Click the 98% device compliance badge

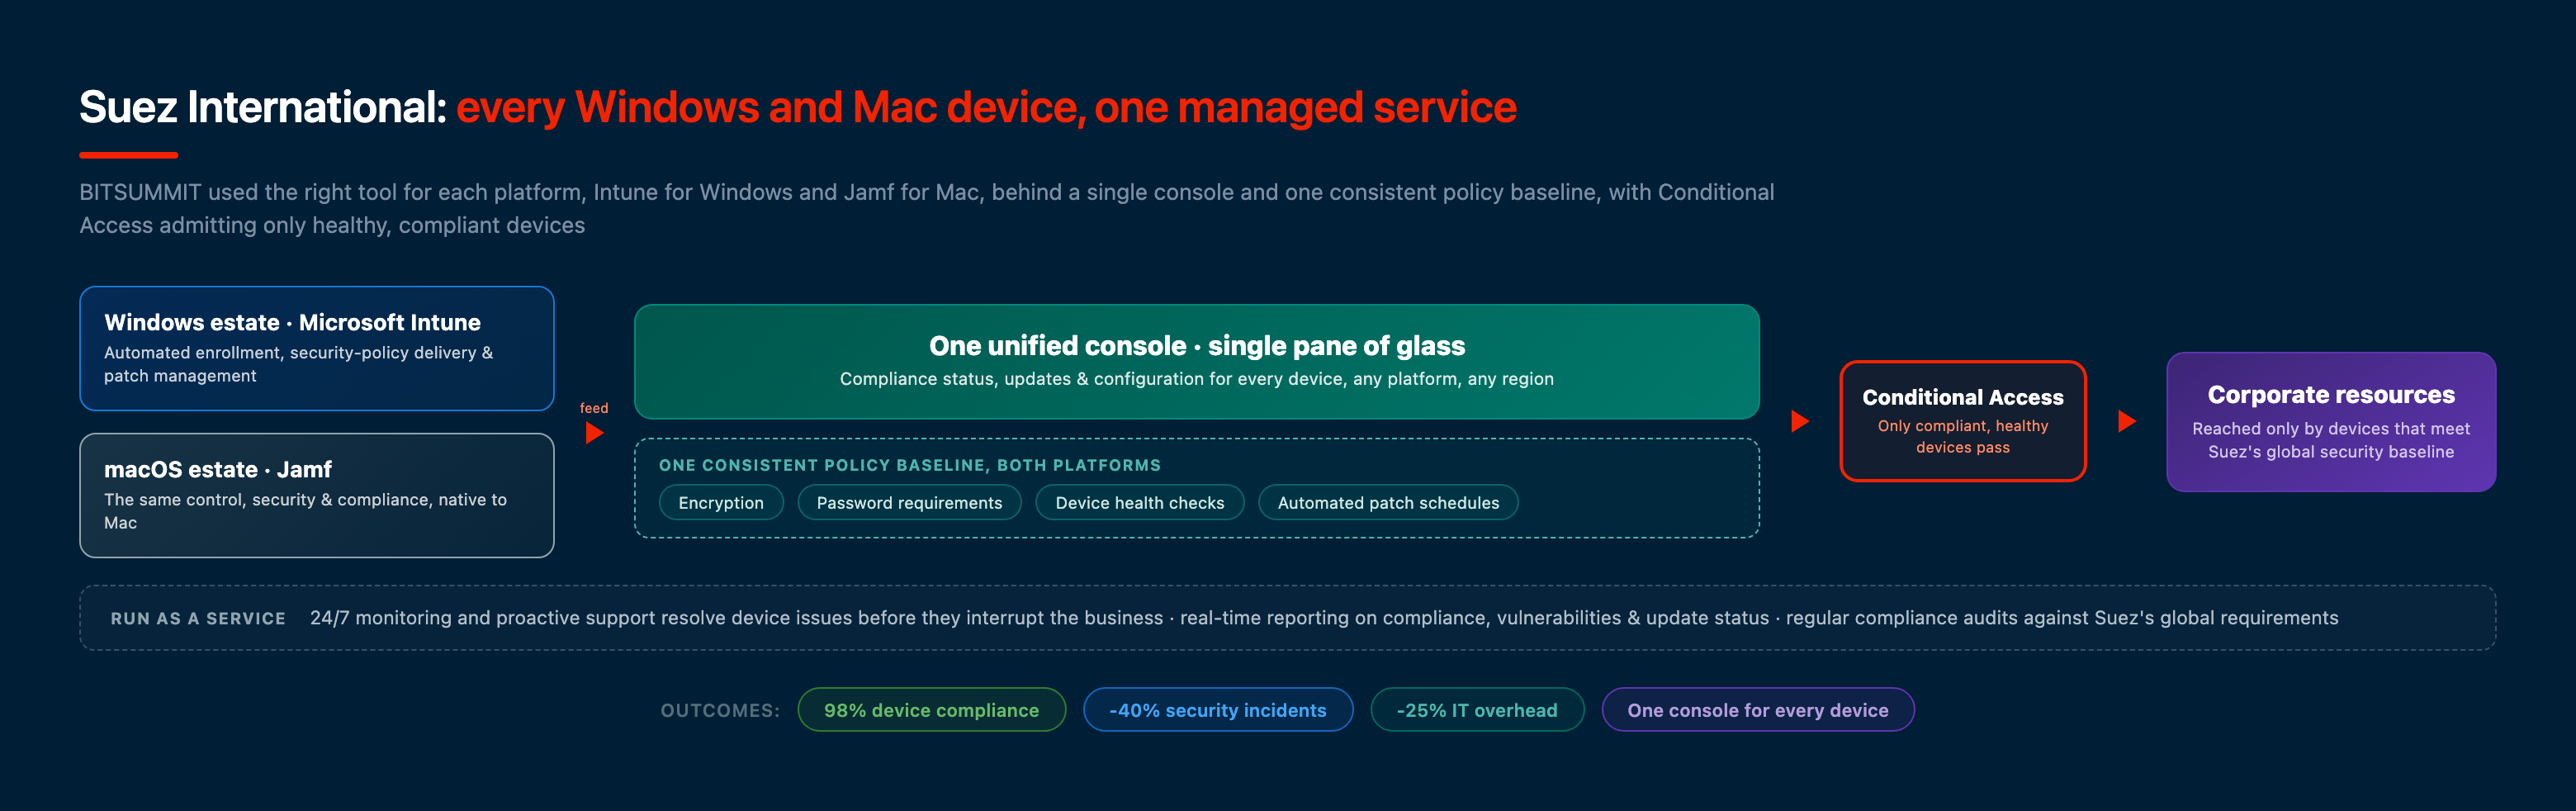[931, 710]
